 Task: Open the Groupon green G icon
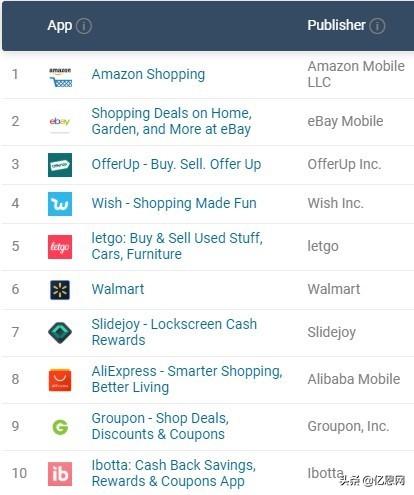coord(60,427)
